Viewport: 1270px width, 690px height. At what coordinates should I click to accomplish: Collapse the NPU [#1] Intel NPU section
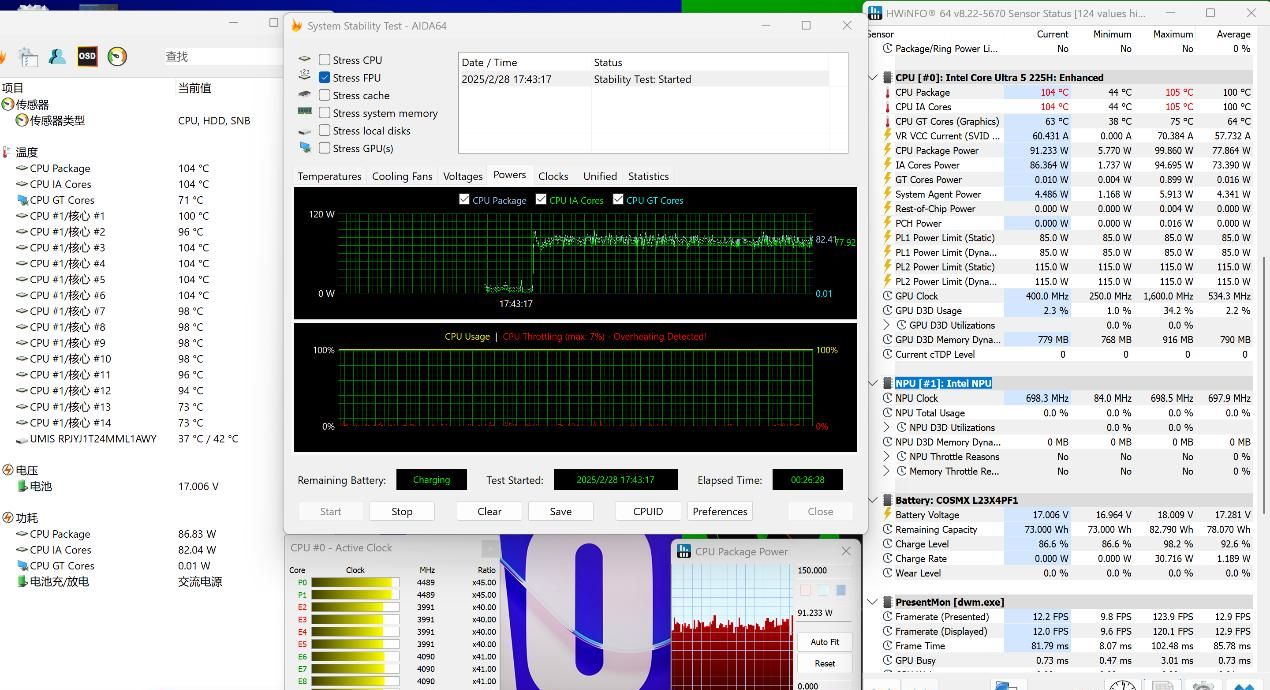[873, 383]
